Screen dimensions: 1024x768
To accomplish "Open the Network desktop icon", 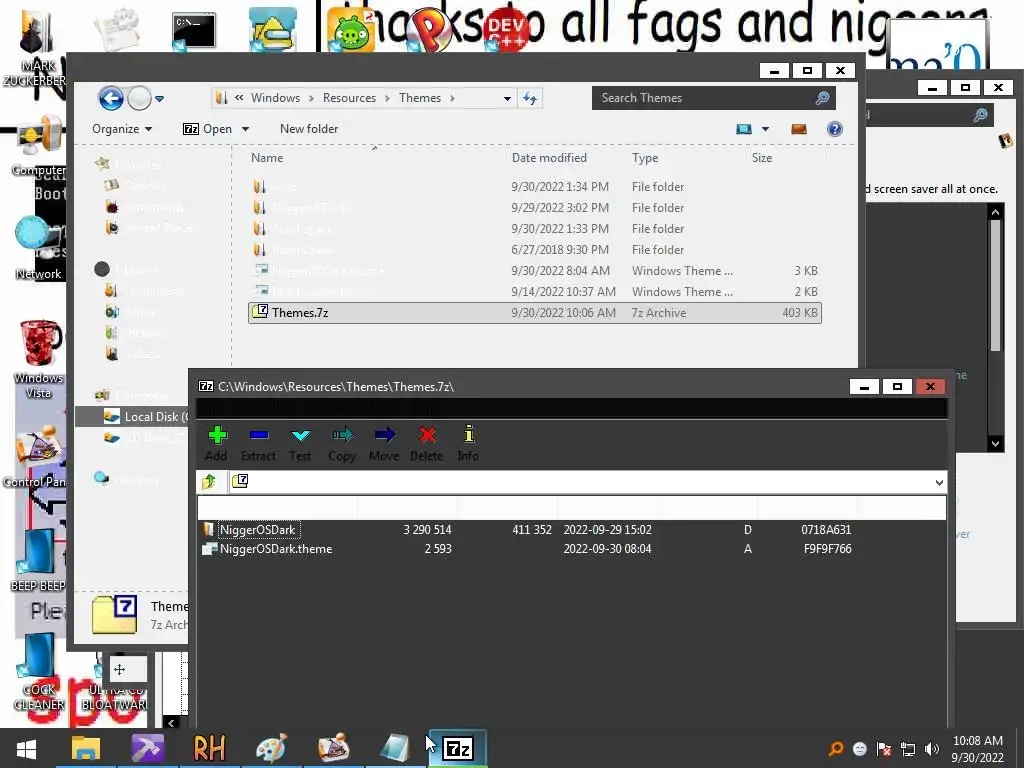I will point(38,248).
